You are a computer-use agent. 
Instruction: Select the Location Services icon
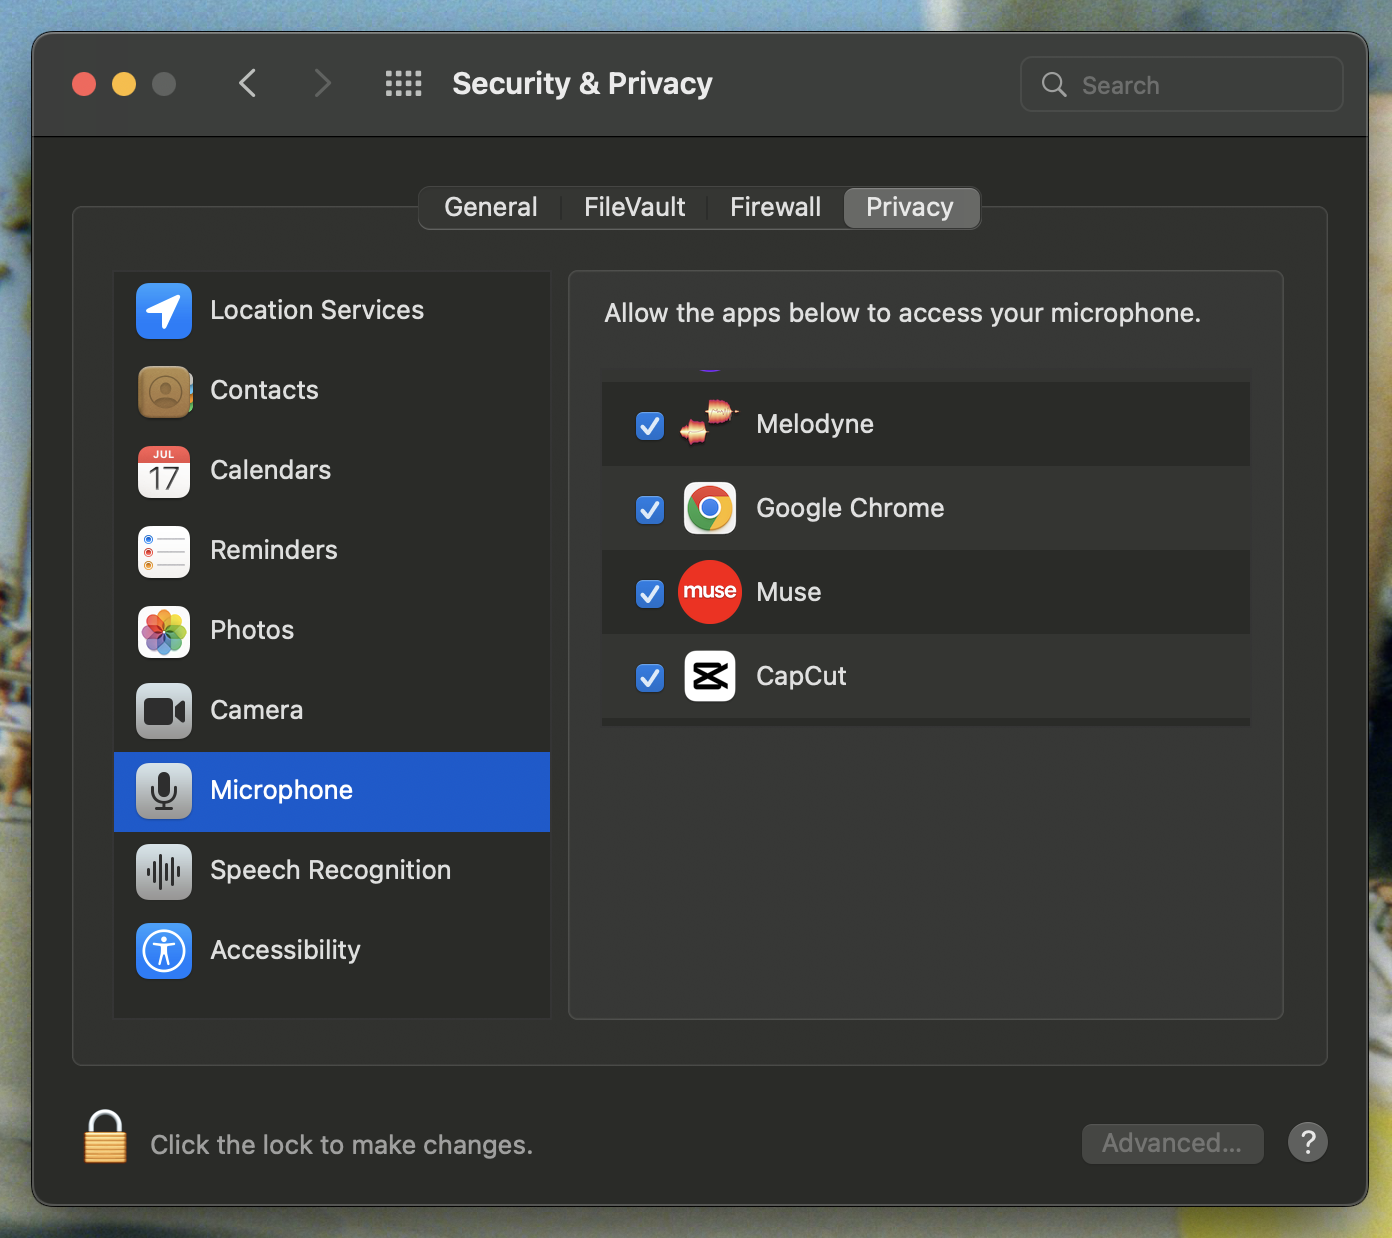[x=163, y=311]
